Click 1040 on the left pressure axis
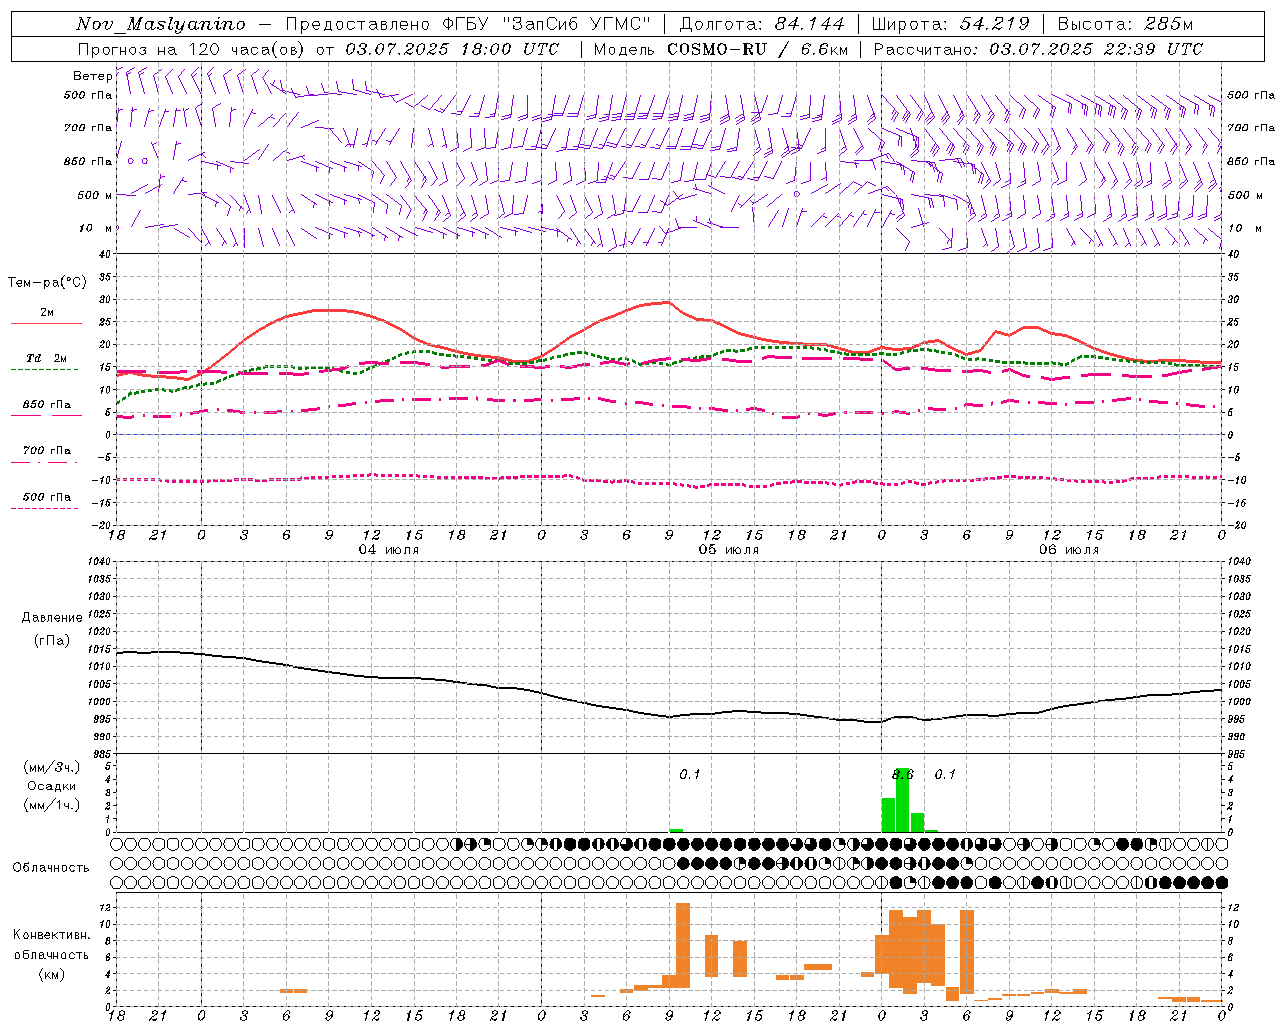Image resolution: width=1280 pixels, height=1024 pixels. [x=100, y=562]
